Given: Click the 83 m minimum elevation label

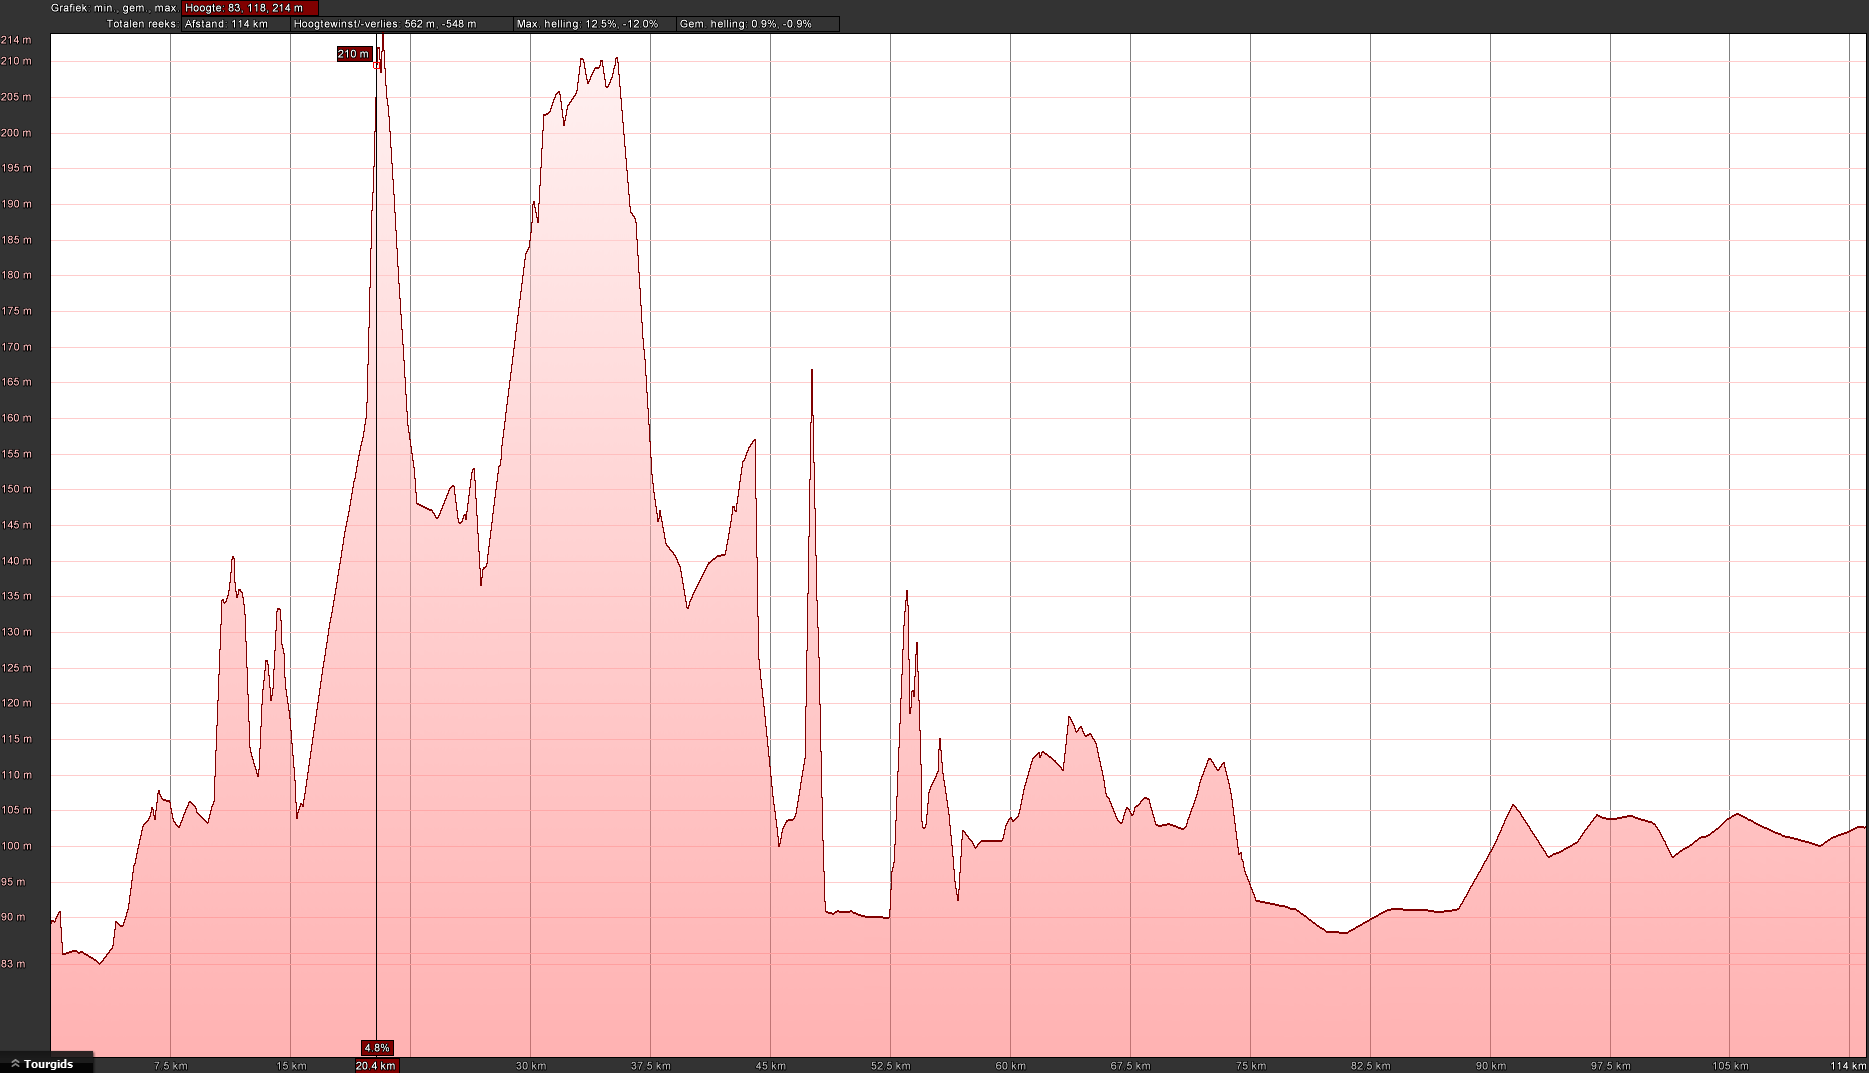Looking at the screenshot, I should [16, 964].
